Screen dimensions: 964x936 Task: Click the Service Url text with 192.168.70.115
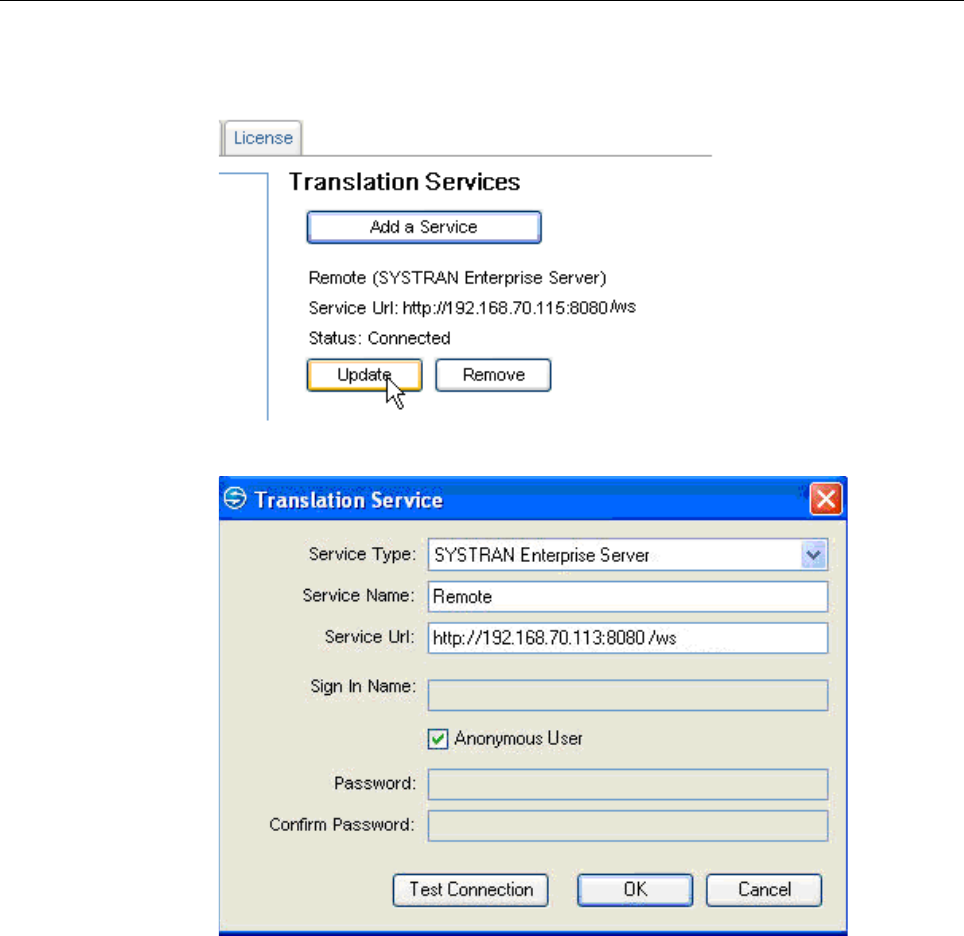472,307
